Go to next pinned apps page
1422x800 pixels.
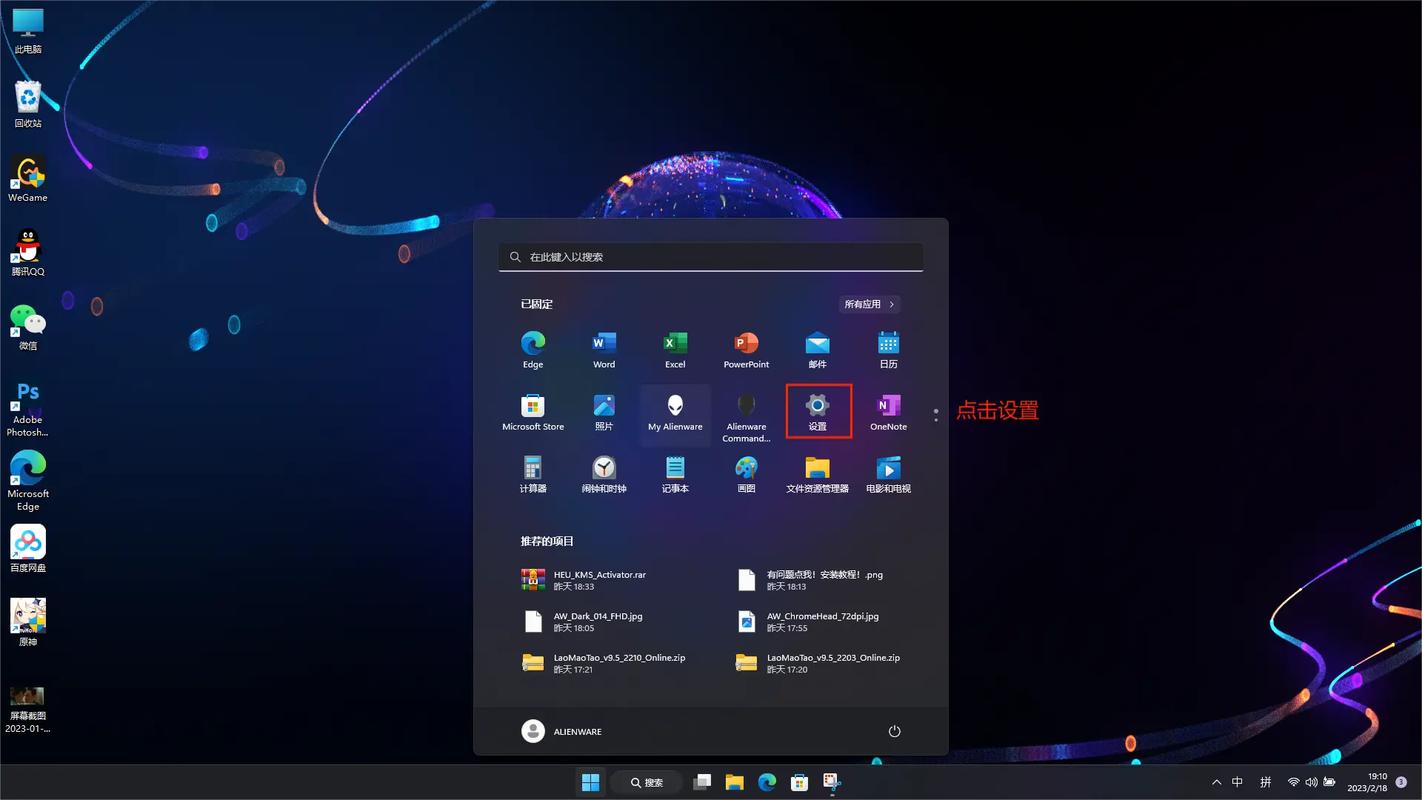pyautogui.click(x=936, y=419)
